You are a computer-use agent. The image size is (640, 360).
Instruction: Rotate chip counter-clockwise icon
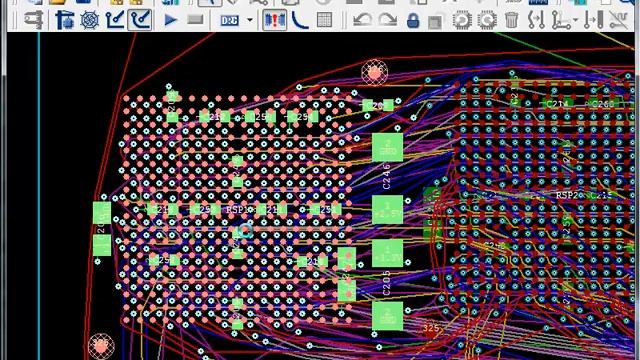(x=462, y=20)
